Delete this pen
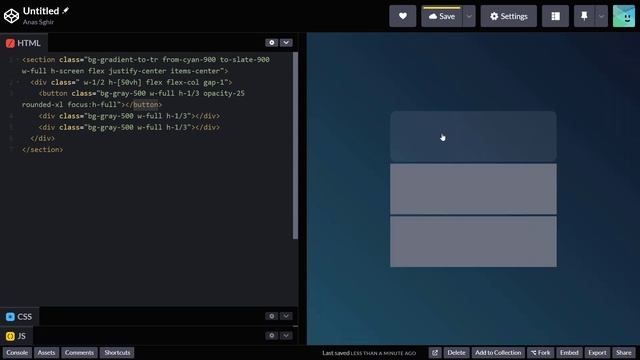 click(456, 353)
